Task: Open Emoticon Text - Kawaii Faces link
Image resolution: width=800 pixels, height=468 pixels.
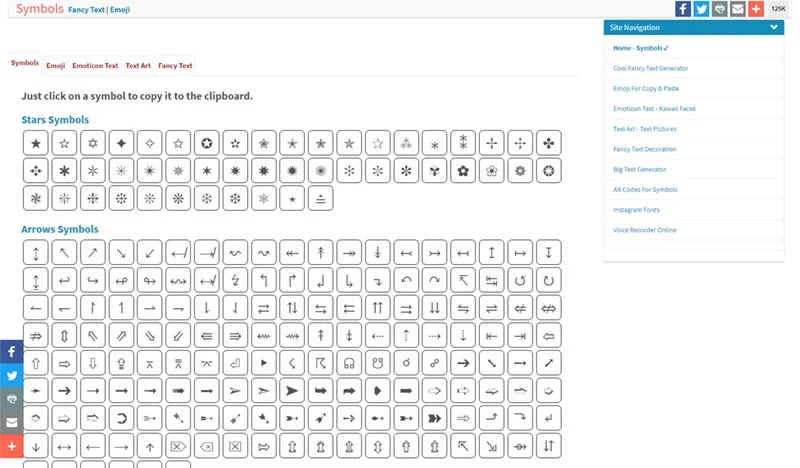Action: pyautogui.click(x=654, y=109)
